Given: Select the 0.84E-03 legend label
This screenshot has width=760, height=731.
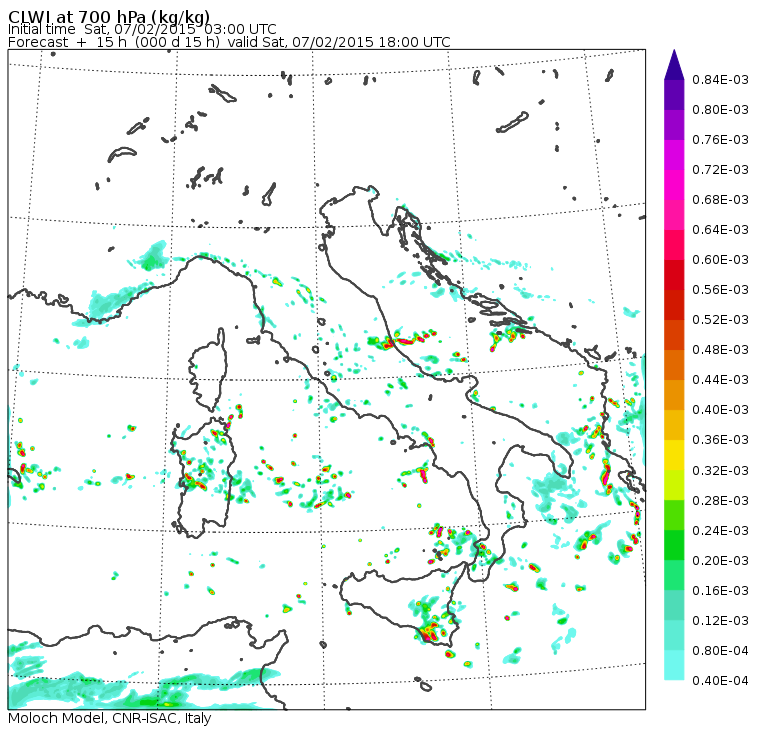Looking at the screenshot, I should point(720,79).
